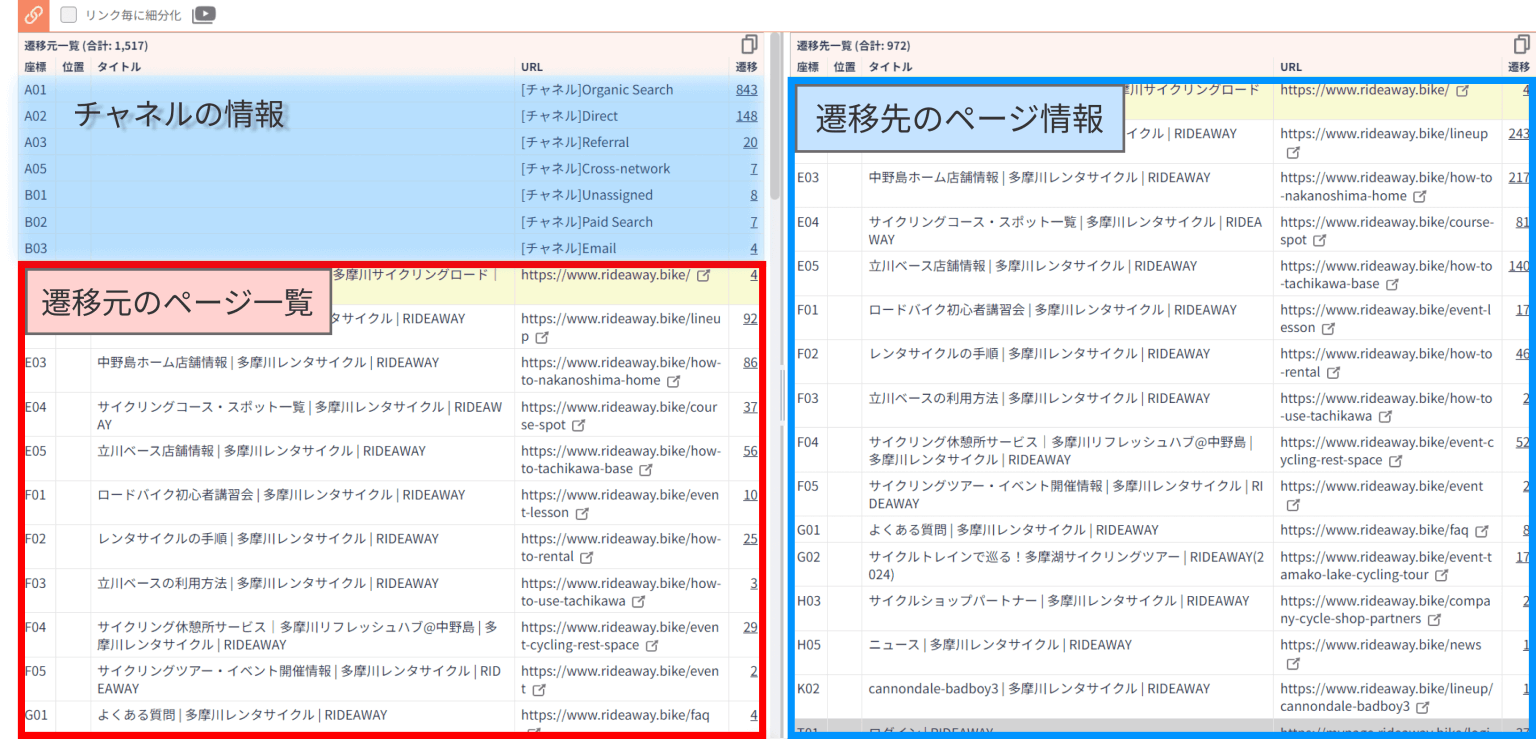Copy the 遷移先一覧 list with the copy icon
Screen dimensions: 1536x739
click(x=1522, y=44)
